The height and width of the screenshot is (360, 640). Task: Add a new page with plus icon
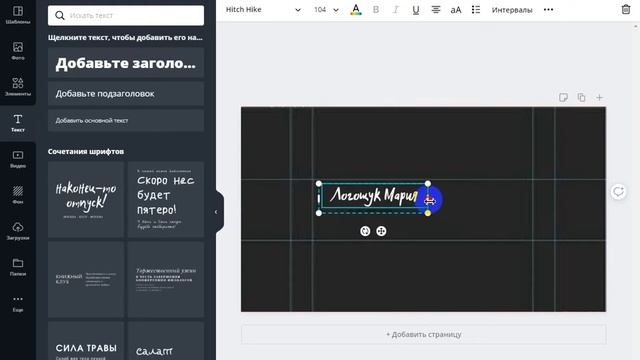599,98
